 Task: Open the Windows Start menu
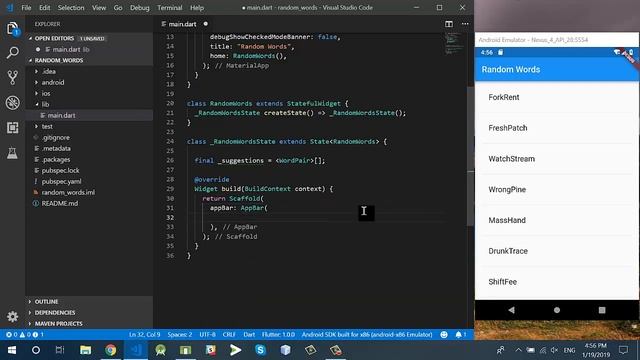click(11, 350)
